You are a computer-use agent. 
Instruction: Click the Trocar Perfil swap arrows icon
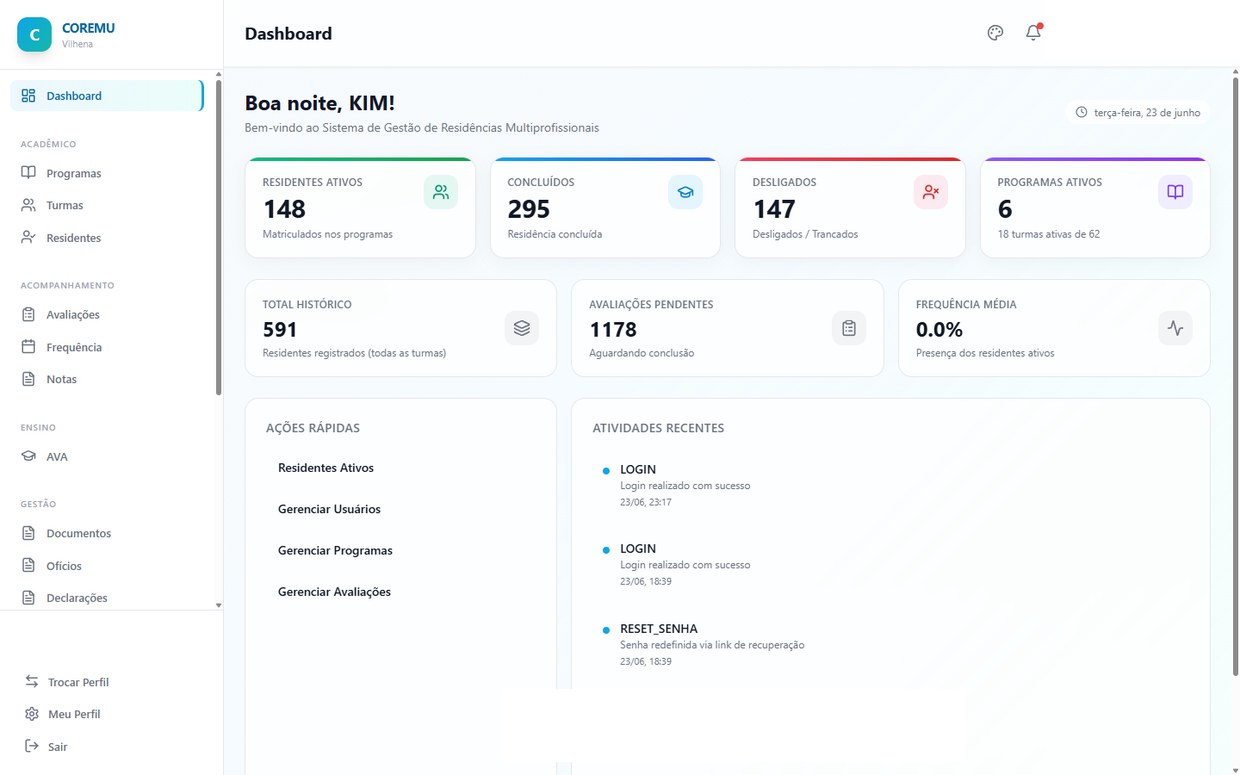pos(32,681)
